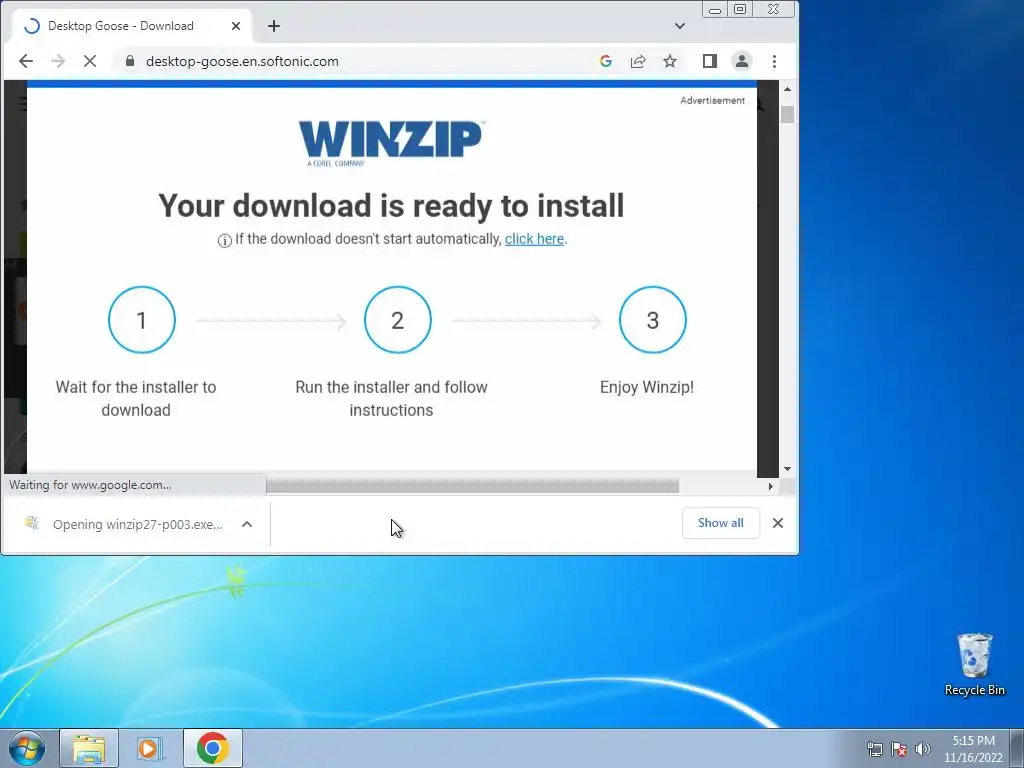Open the Chrome three-dot menu
The height and width of the screenshot is (768, 1024).
coord(775,61)
